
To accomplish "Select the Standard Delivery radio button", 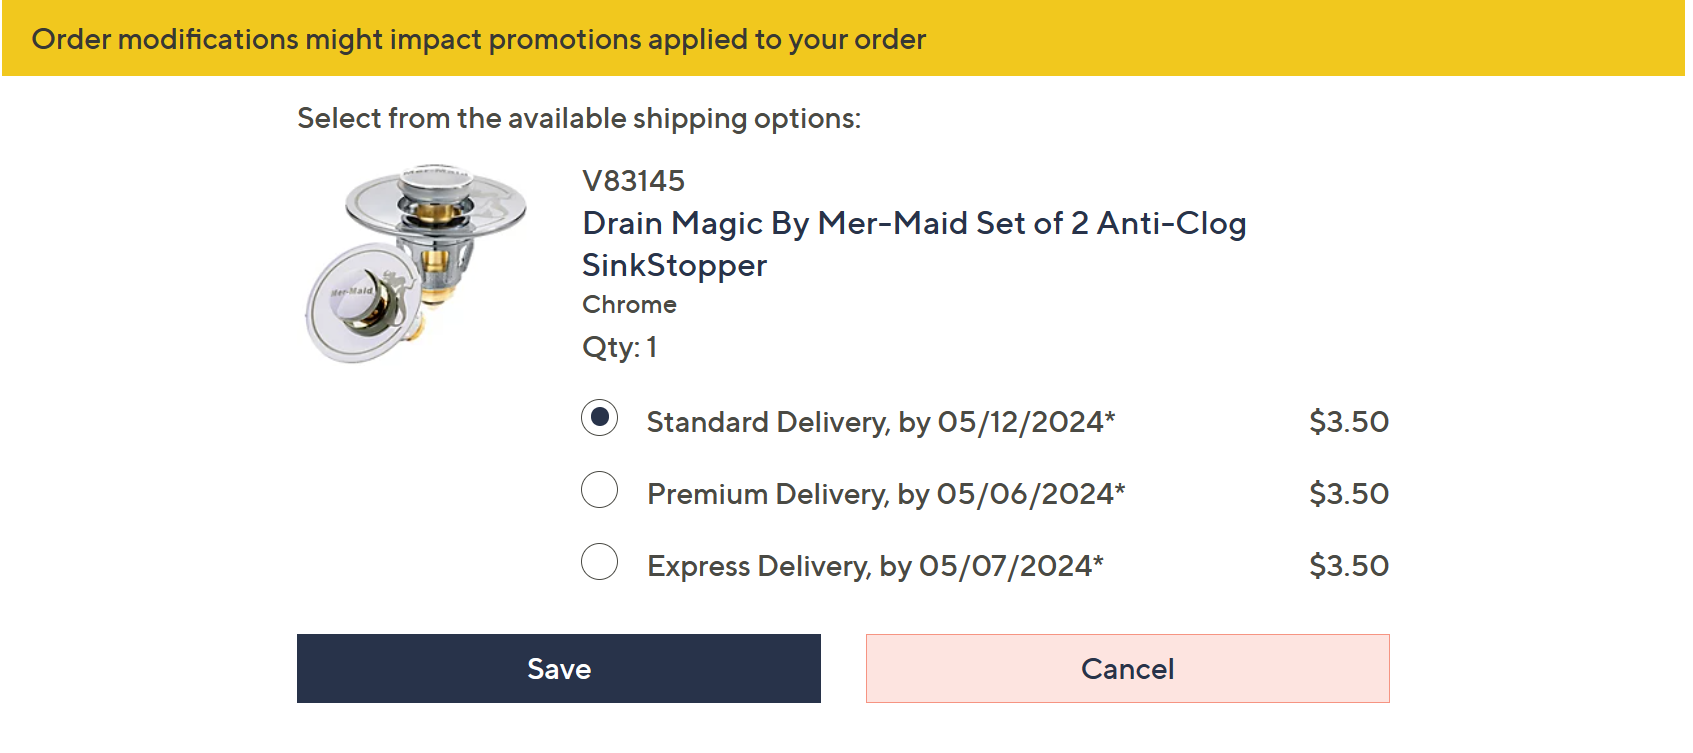I will 599,417.
